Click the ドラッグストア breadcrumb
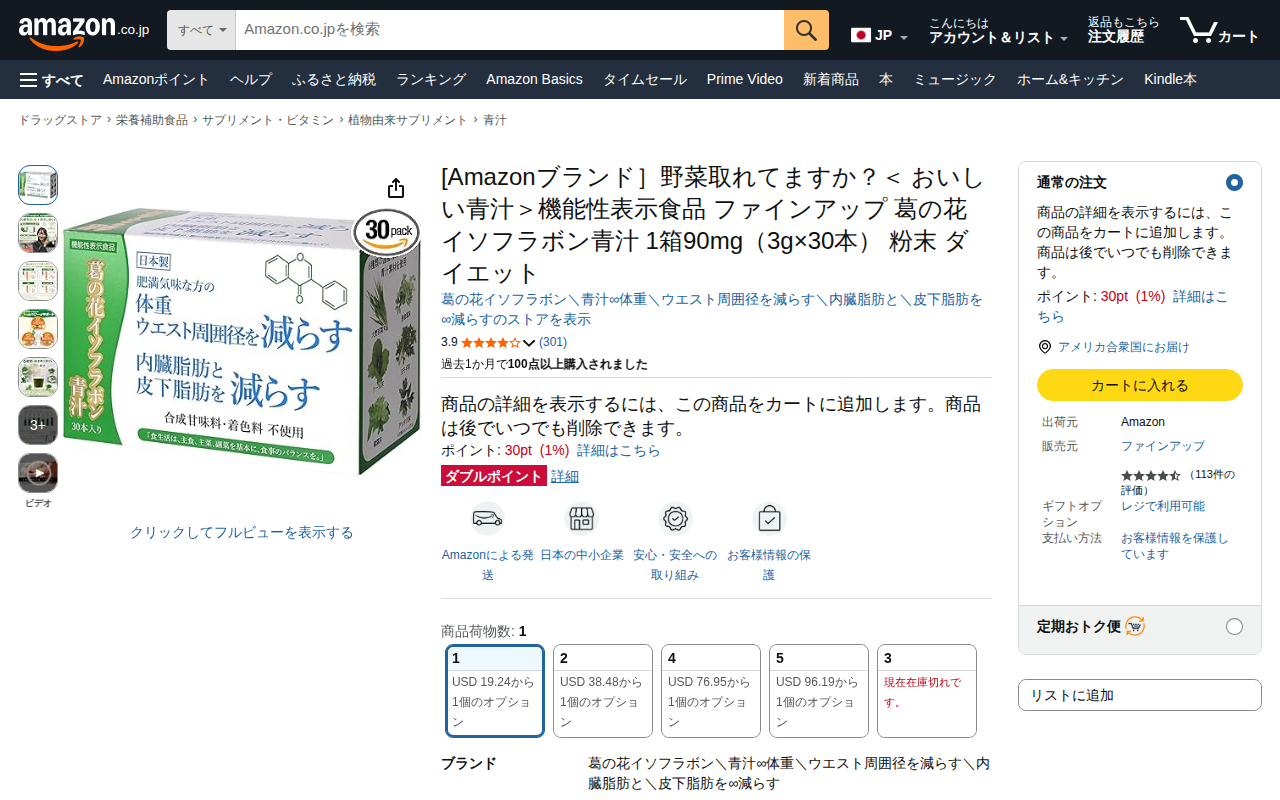Viewport: 1280px width, 800px height. [x=60, y=120]
